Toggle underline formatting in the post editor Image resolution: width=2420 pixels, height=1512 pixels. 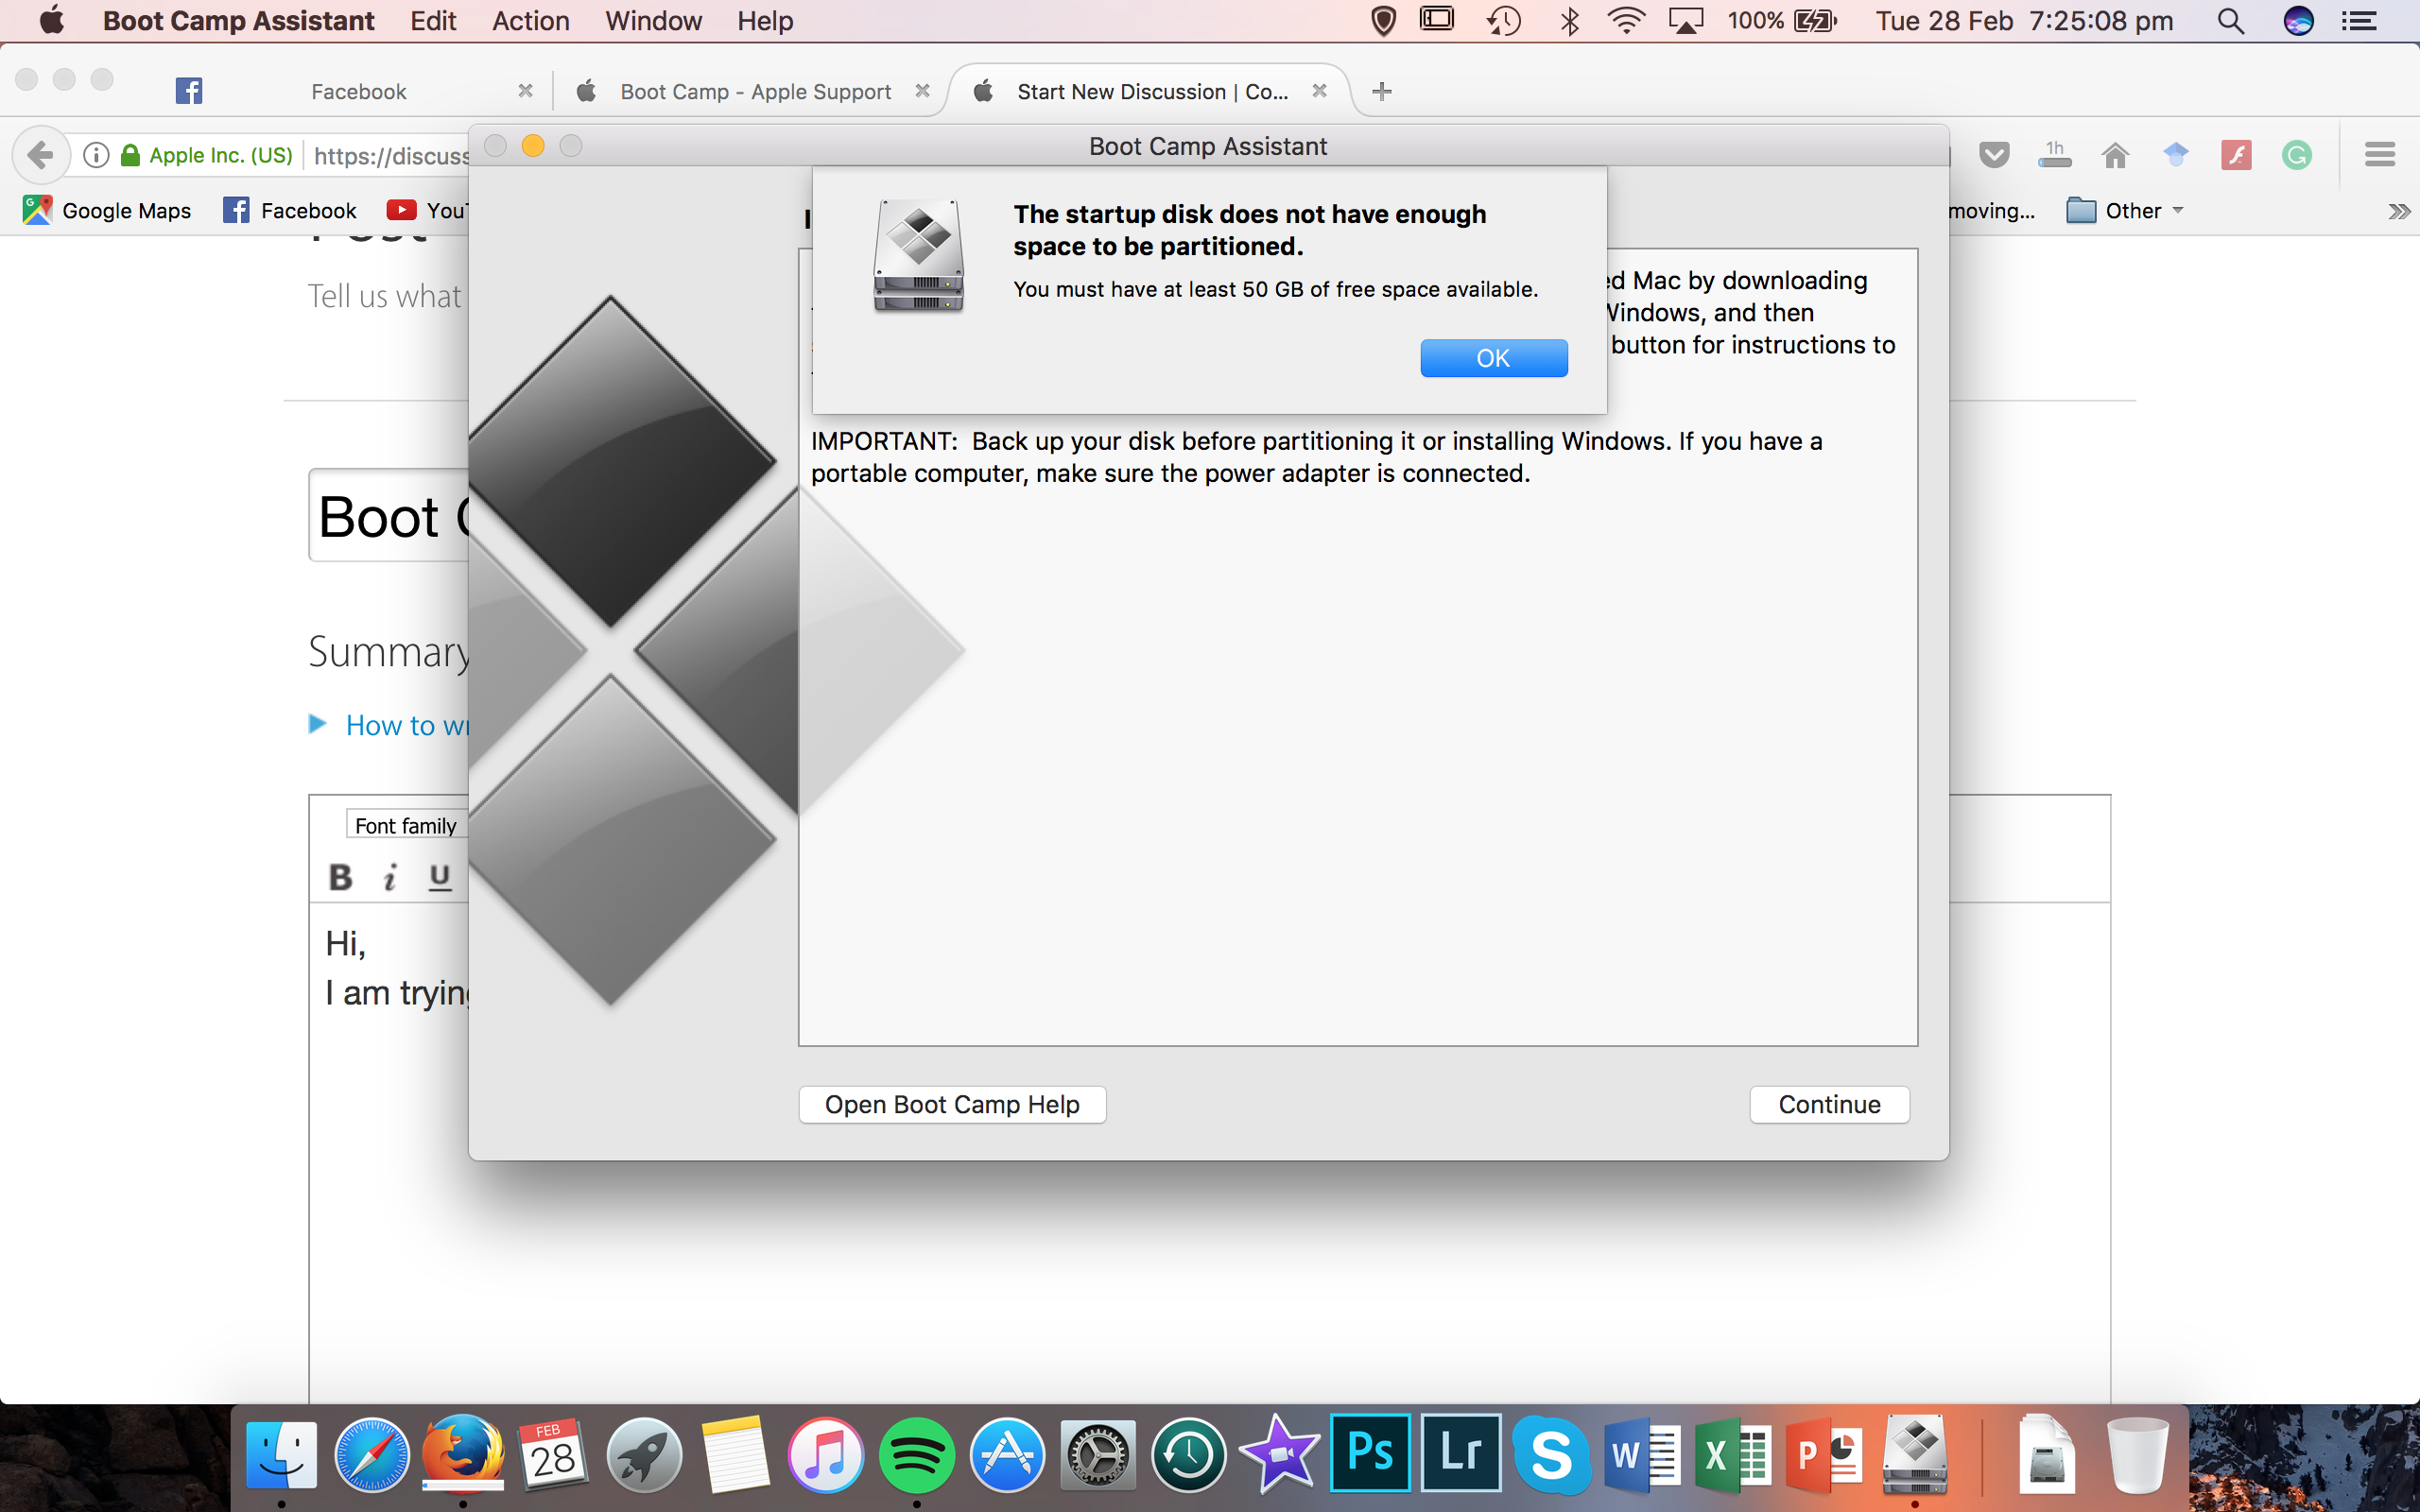point(441,876)
